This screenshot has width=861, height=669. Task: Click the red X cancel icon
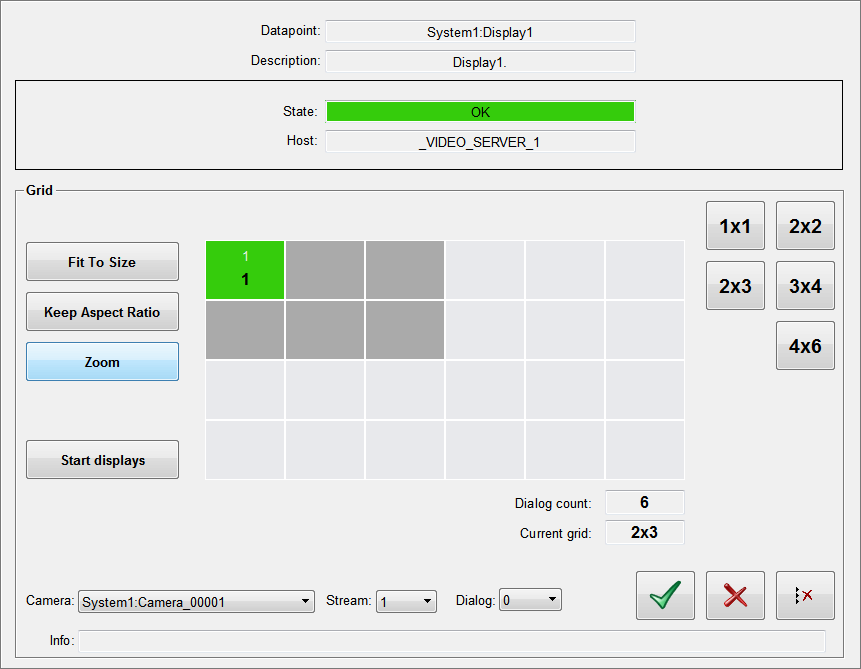pyautogui.click(x=735, y=596)
